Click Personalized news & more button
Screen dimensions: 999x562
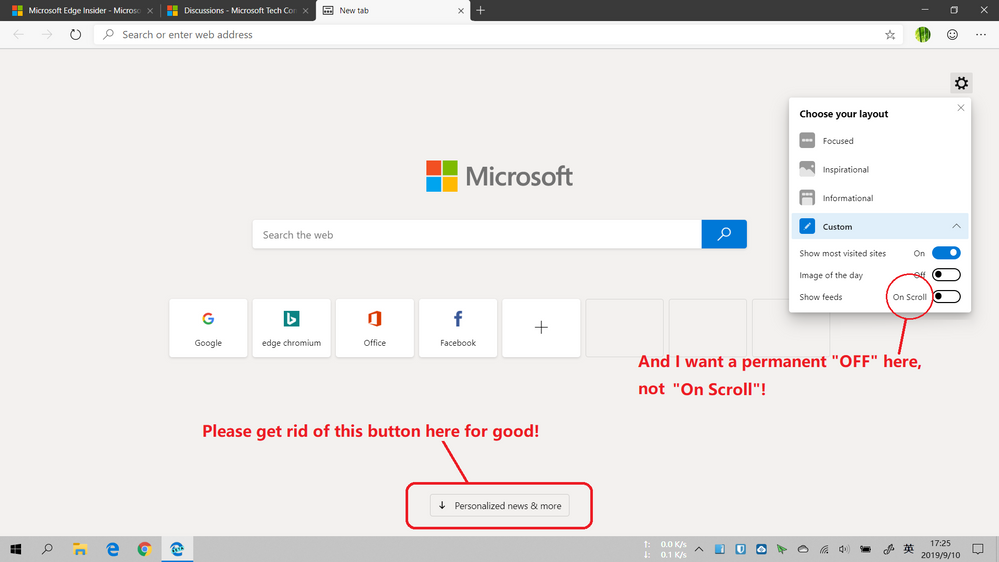(500, 506)
